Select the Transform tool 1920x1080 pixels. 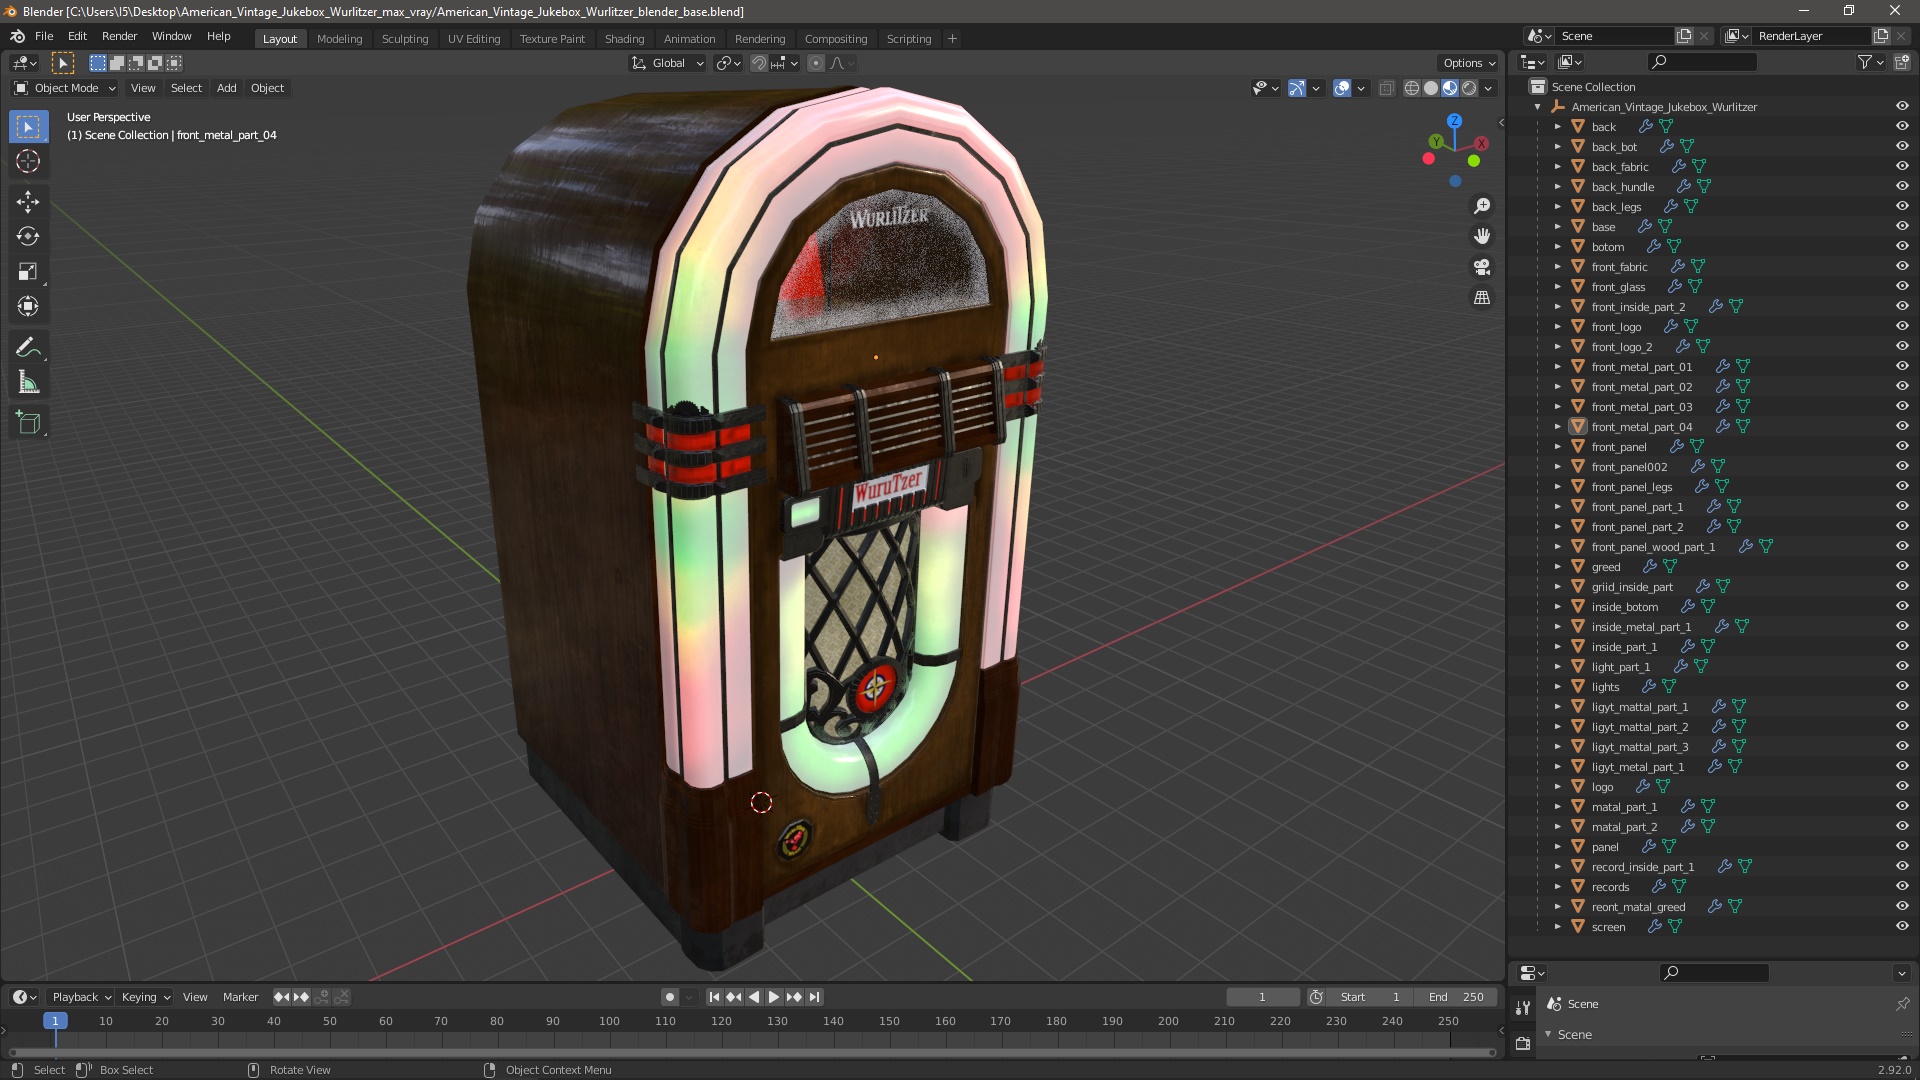[x=28, y=307]
